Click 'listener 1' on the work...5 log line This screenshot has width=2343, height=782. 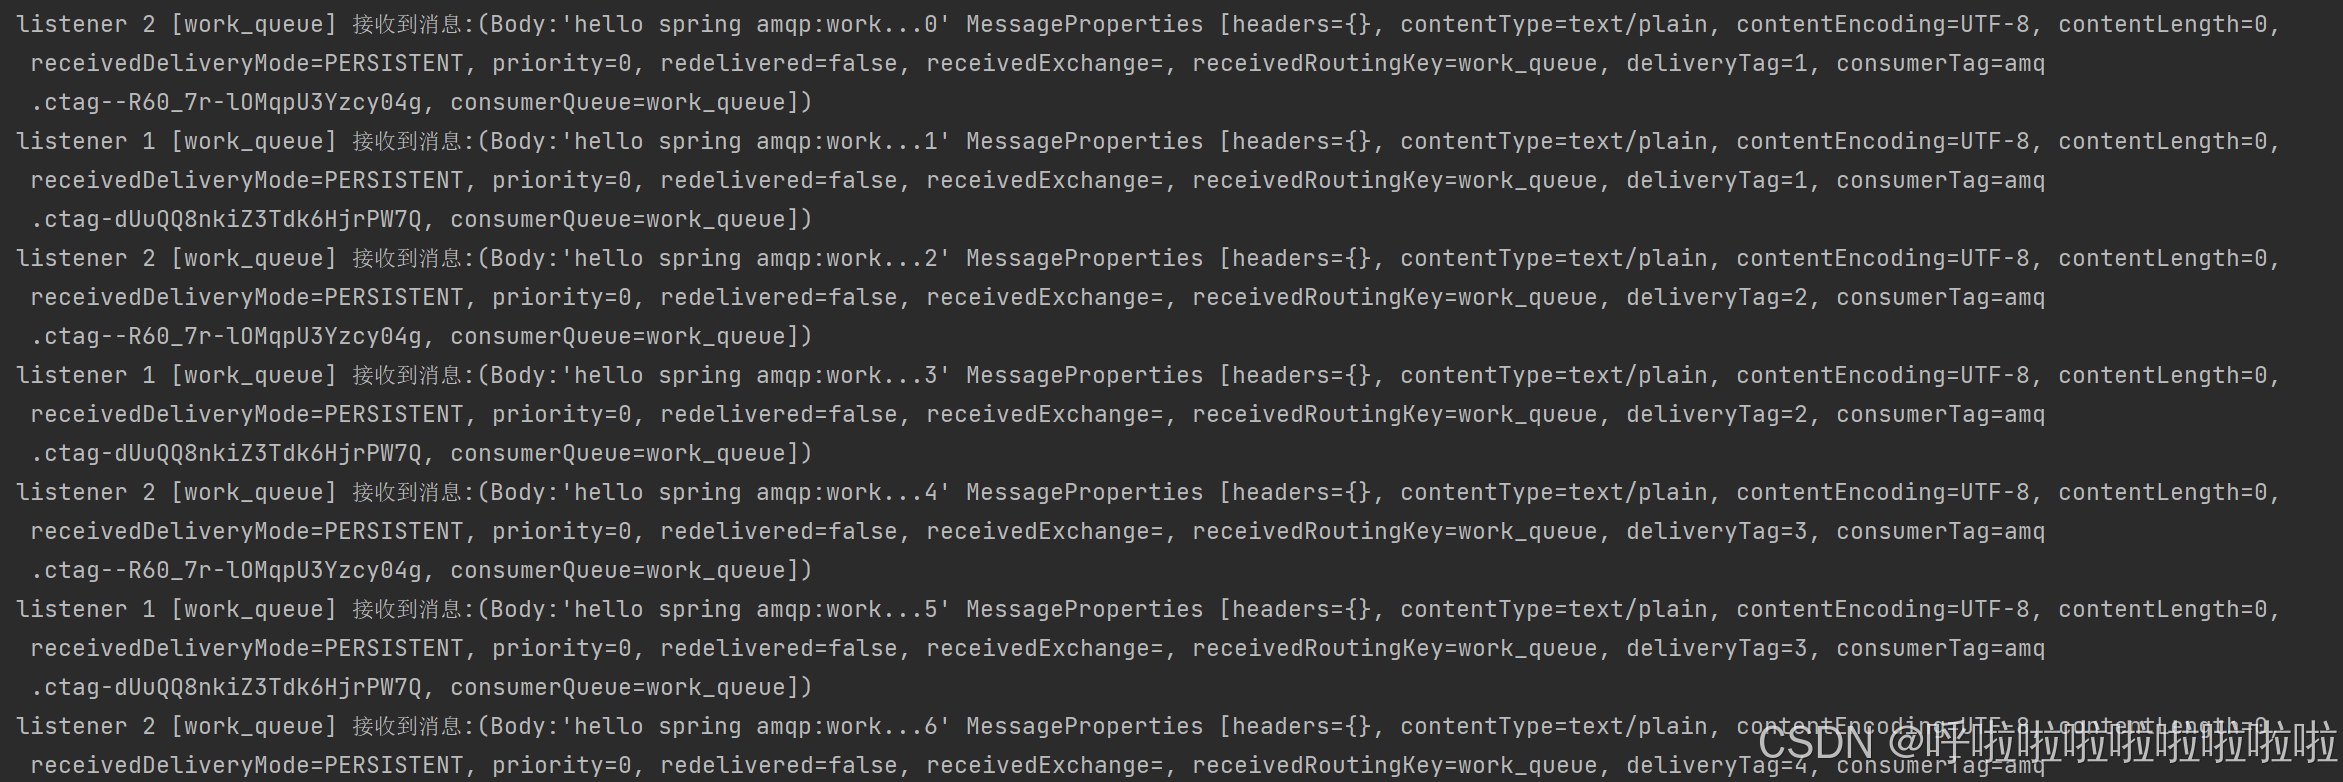tap(86, 609)
